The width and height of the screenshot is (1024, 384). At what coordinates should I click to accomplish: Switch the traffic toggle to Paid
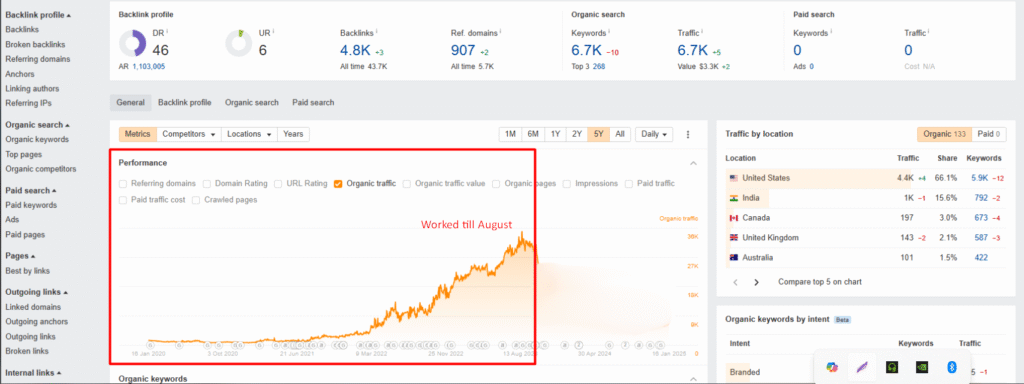(987, 134)
